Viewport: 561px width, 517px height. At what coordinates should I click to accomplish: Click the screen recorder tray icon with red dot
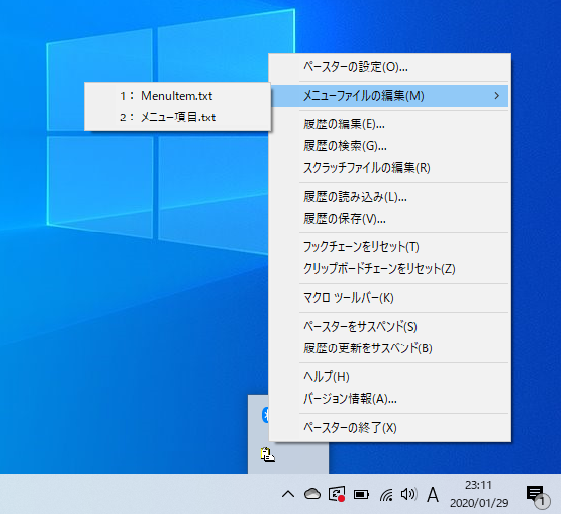click(337, 494)
